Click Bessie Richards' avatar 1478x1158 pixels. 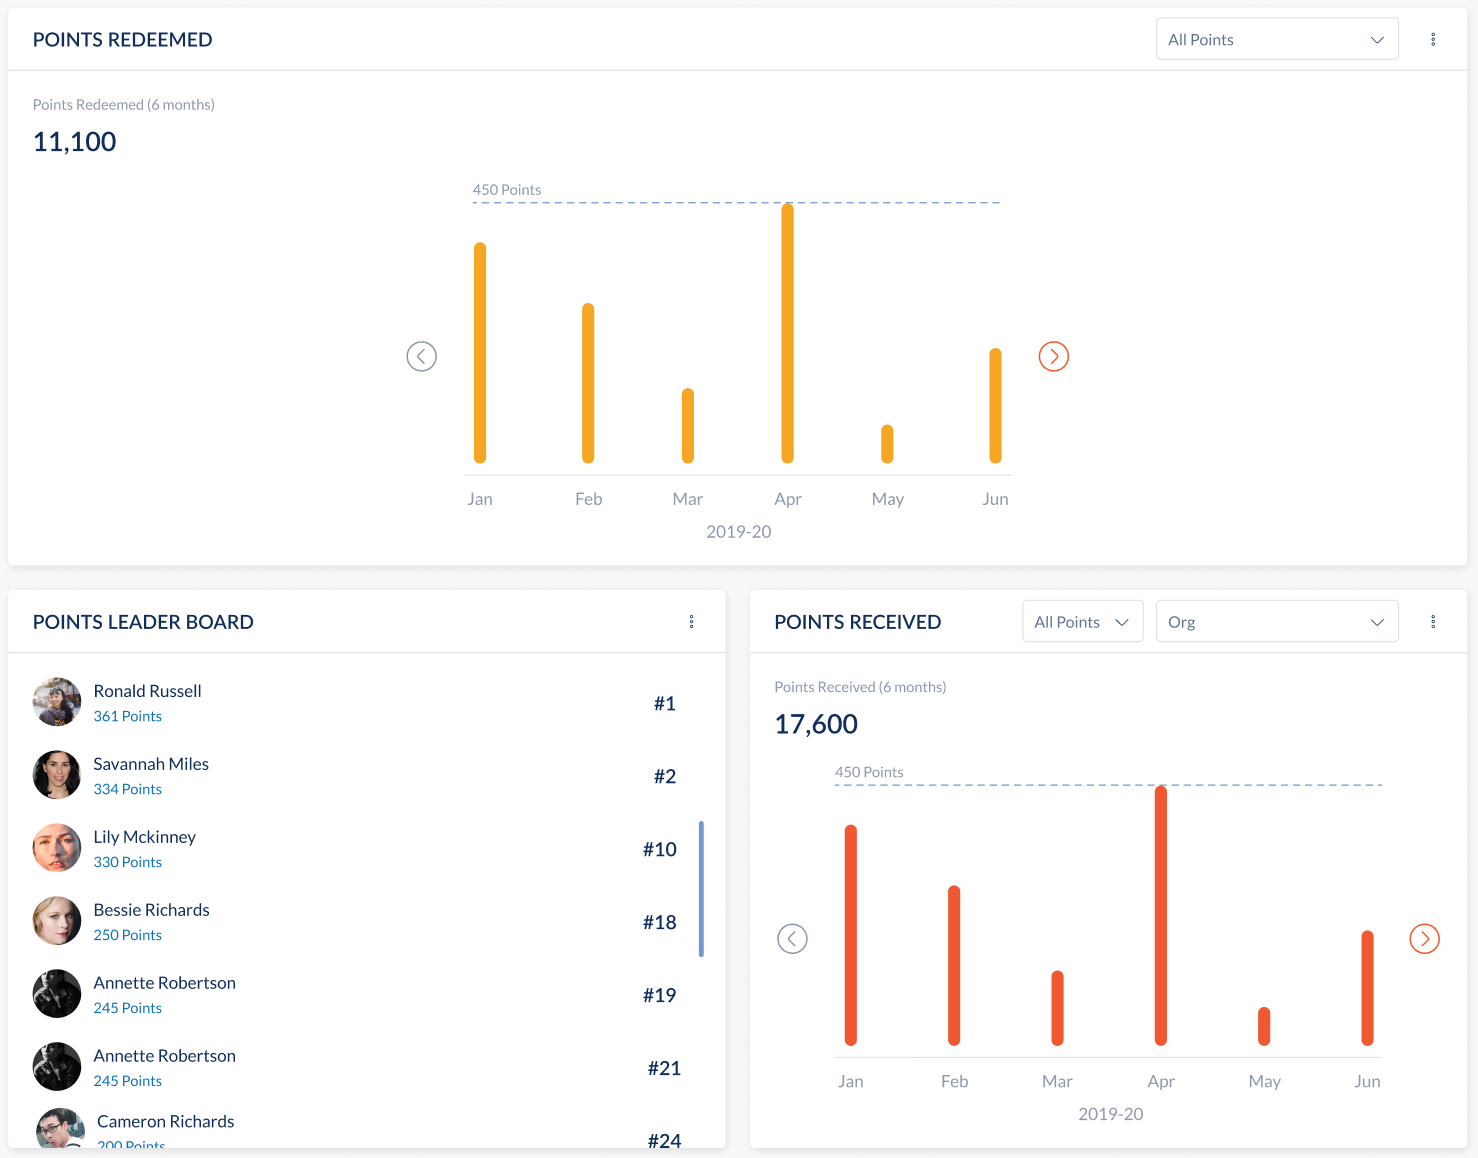click(x=57, y=921)
